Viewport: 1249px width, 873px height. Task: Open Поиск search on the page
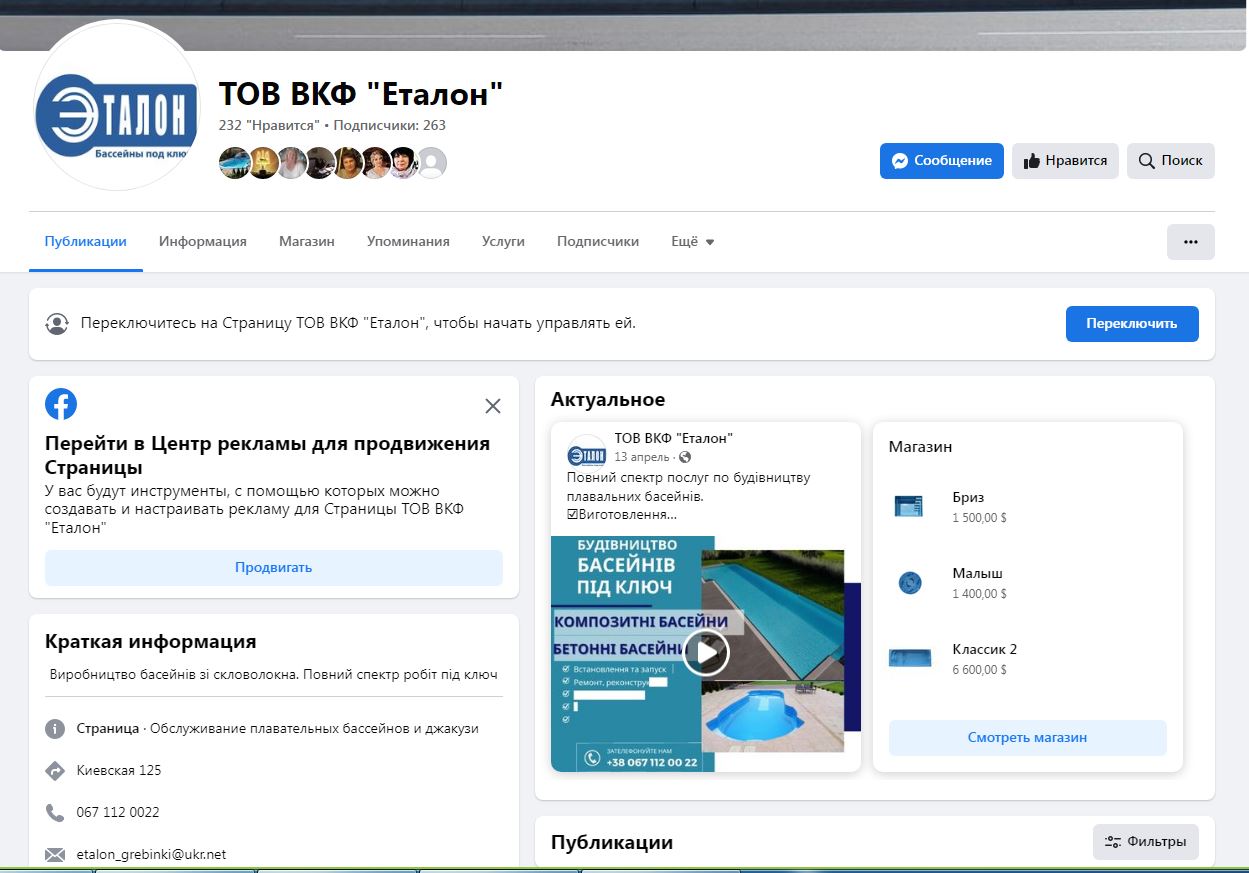(x=1171, y=161)
